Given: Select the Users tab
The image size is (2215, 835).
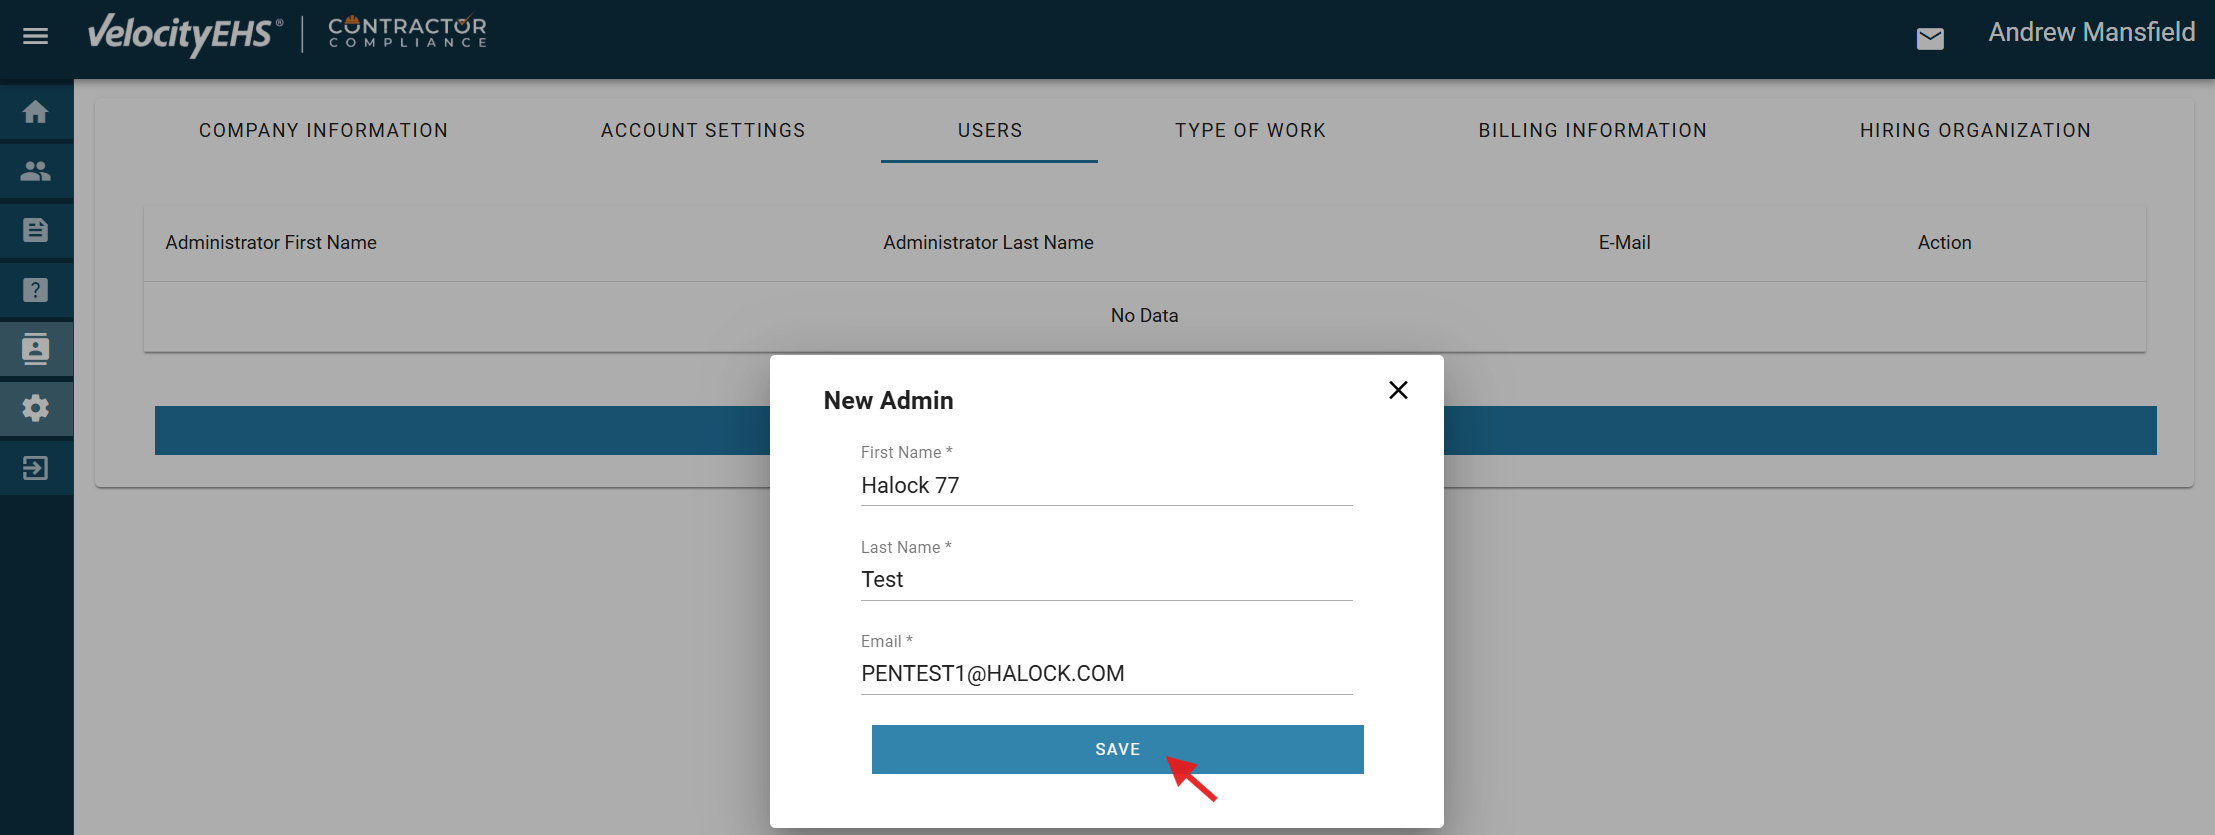Looking at the screenshot, I should (990, 131).
